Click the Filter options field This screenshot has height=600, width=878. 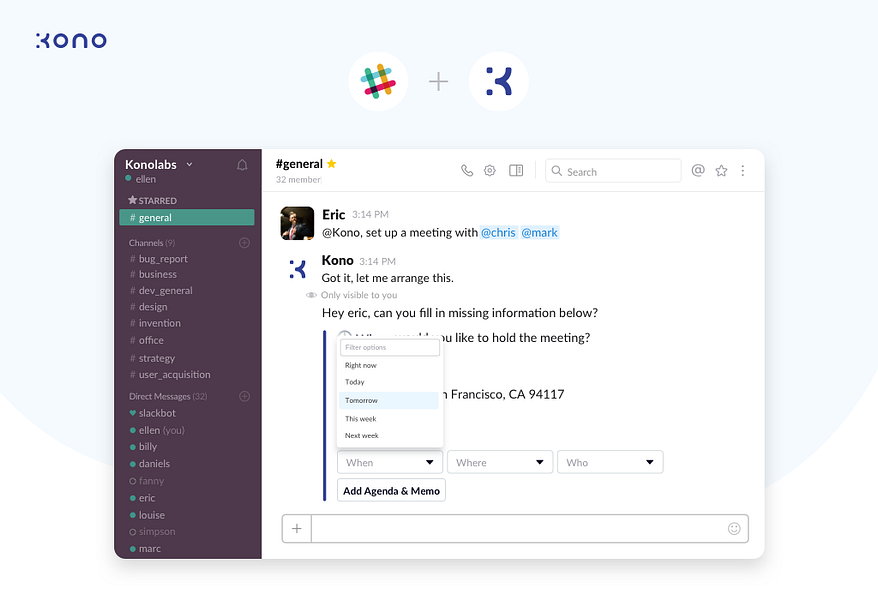[x=390, y=348]
